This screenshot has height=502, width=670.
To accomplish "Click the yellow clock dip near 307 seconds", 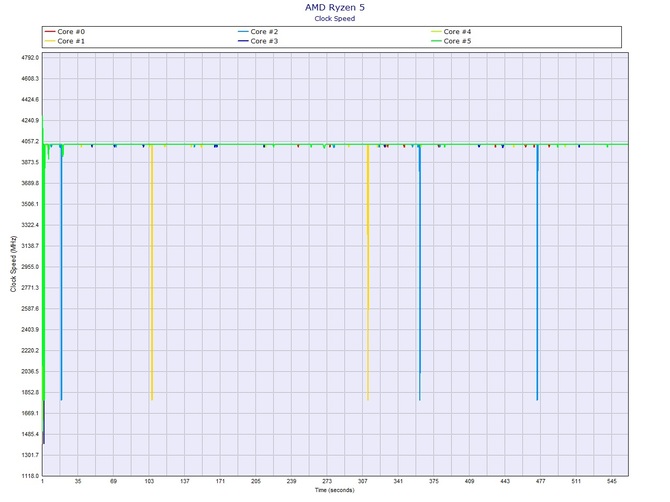I will 368,273.
